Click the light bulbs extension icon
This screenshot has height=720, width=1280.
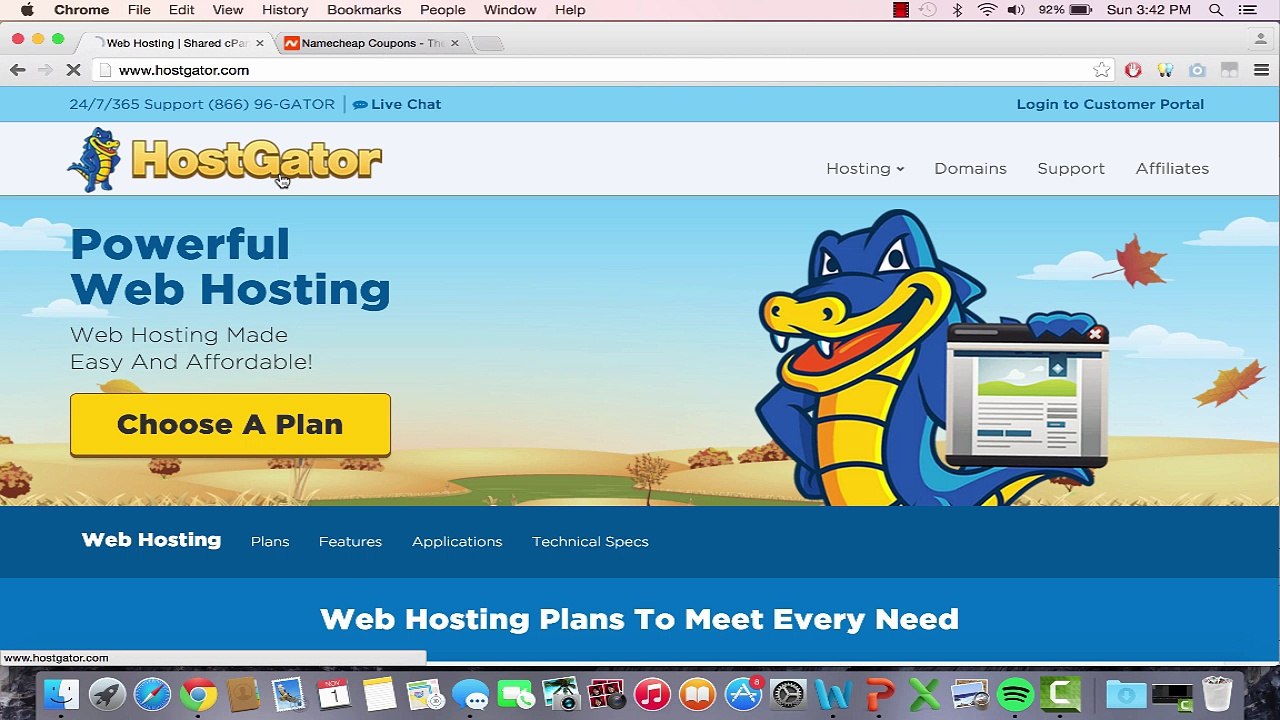click(x=1165, y=70)
